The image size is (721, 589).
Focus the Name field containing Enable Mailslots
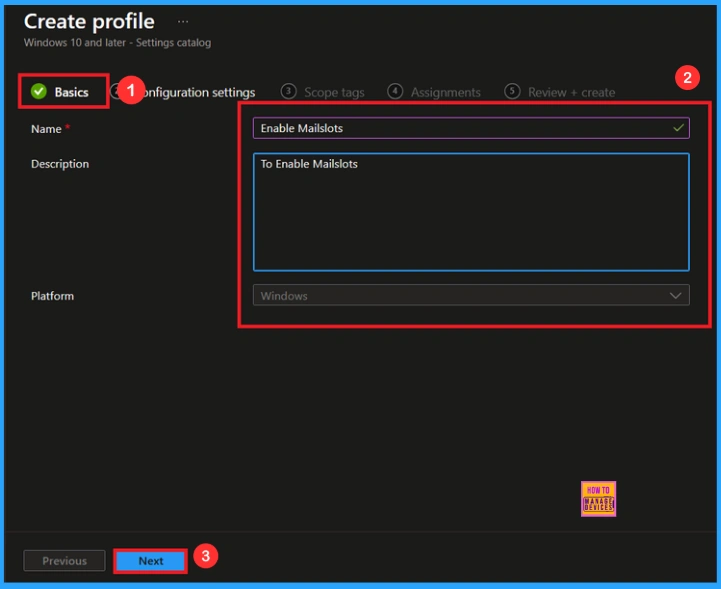(460, 128)
